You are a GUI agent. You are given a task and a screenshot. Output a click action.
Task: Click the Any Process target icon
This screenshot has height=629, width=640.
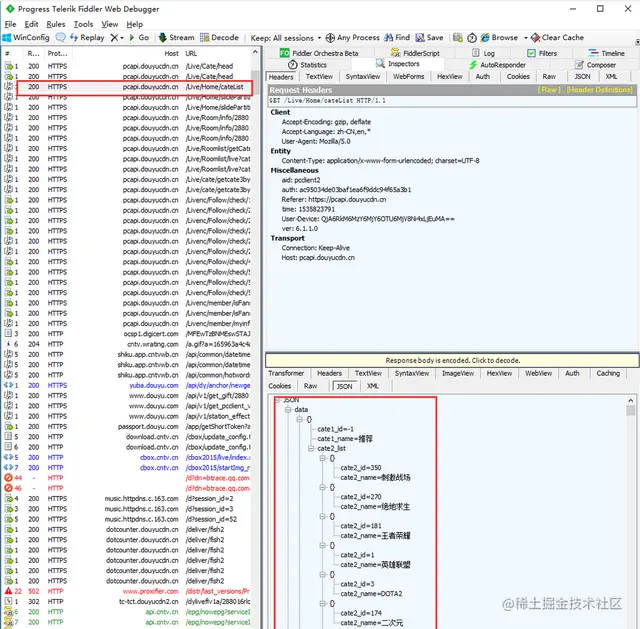tap(330, 38)
